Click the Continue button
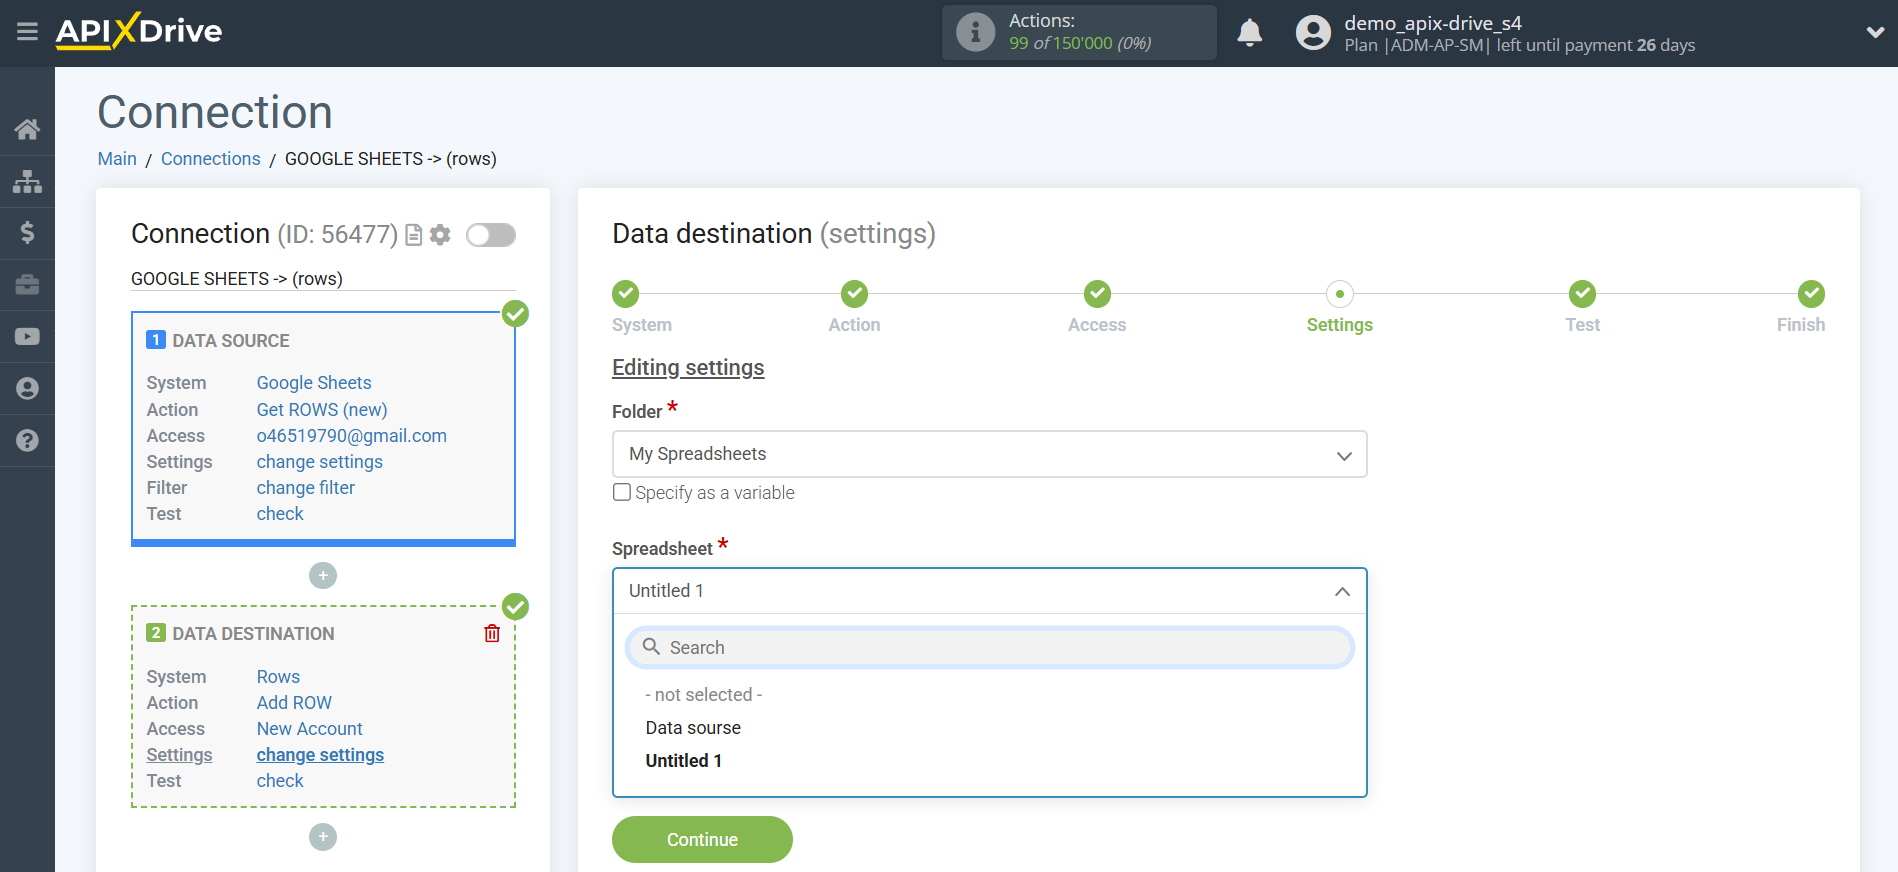This screenshot has height=872, width=1898. tap(702, 840)
